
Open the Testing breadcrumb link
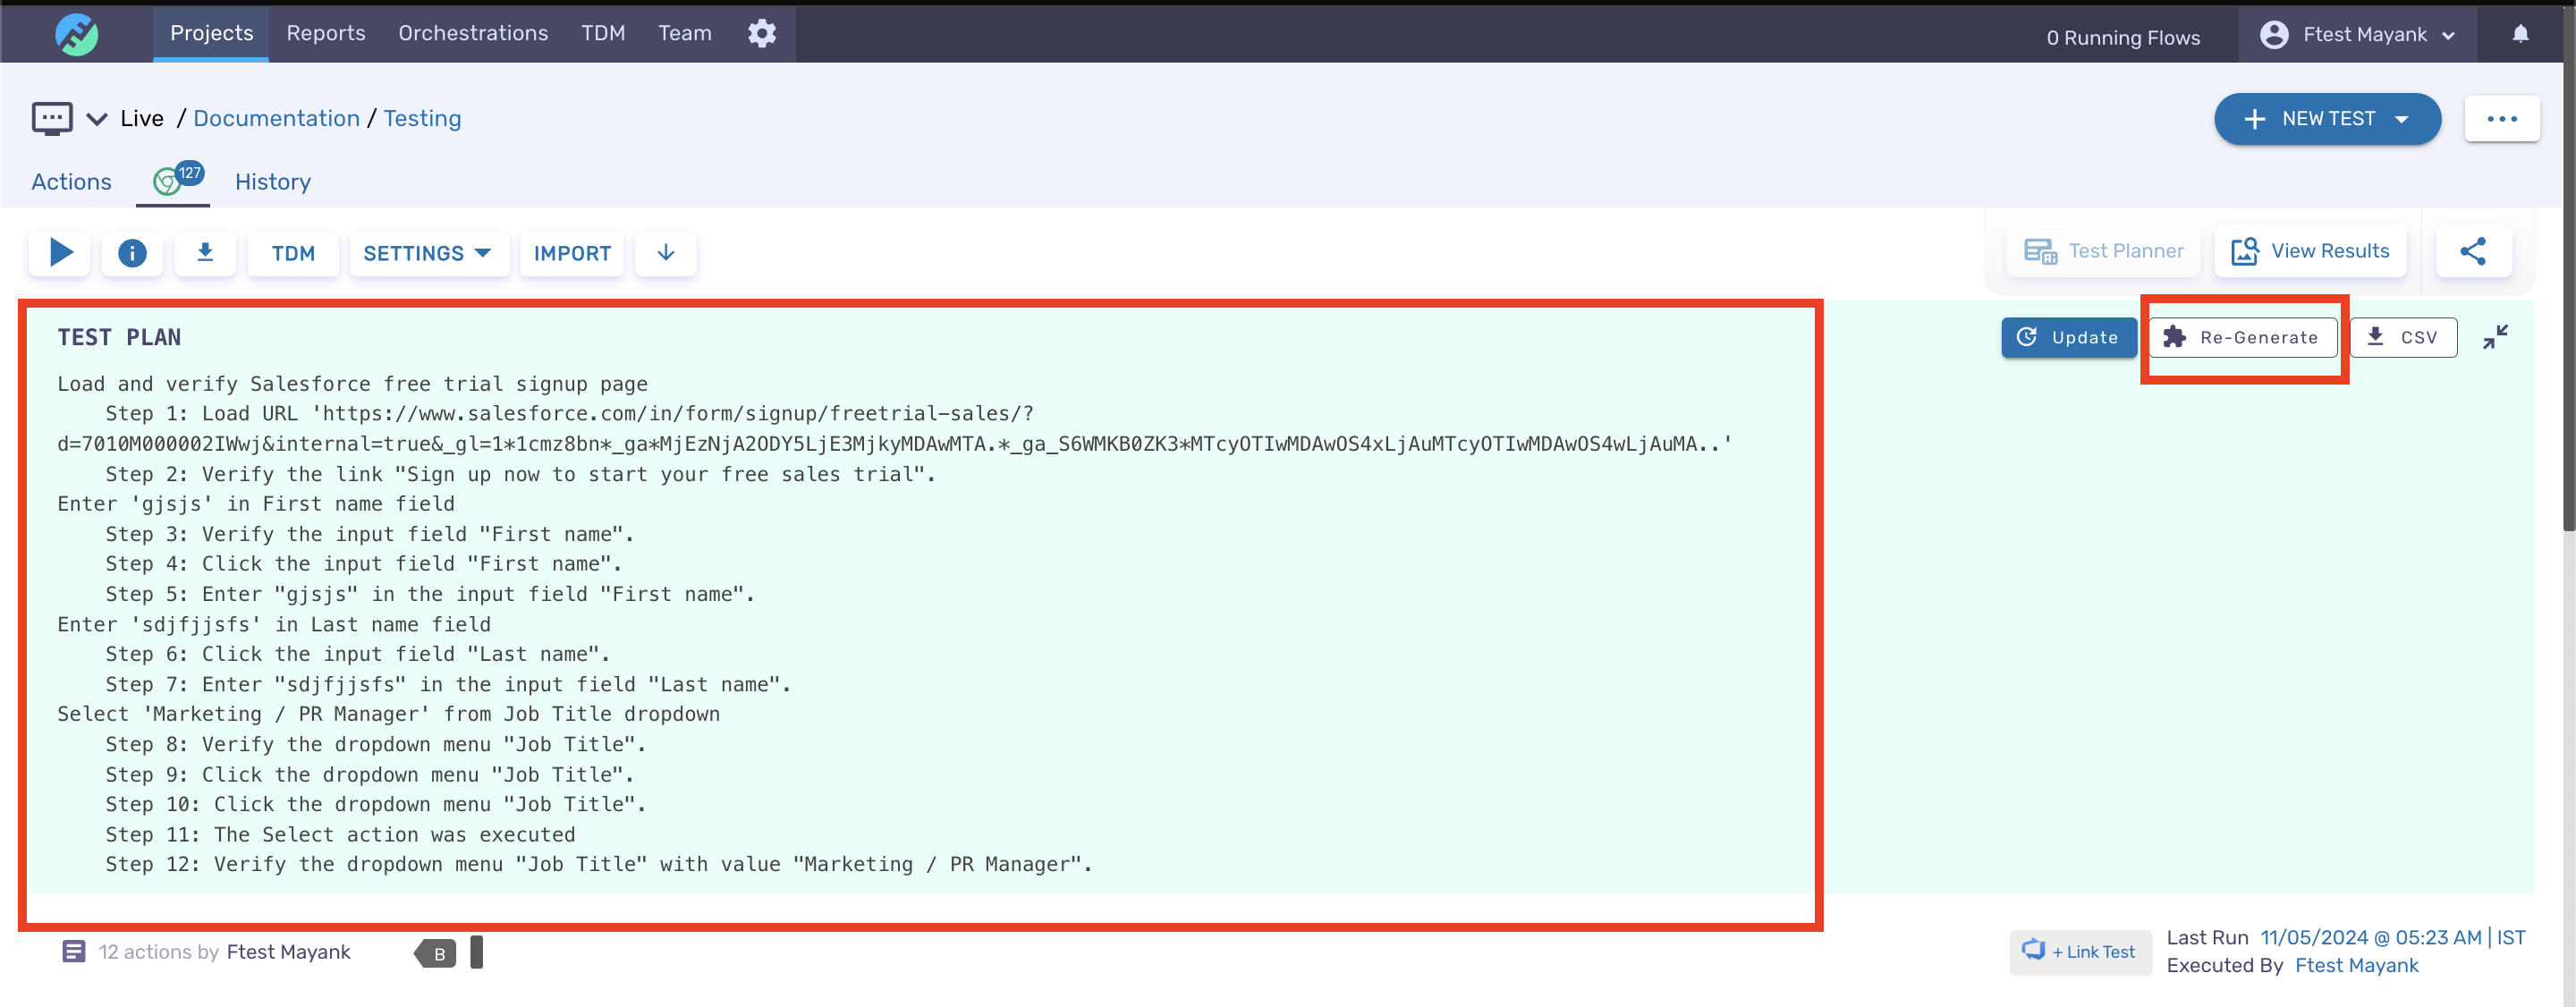click(x=422, y=118)
